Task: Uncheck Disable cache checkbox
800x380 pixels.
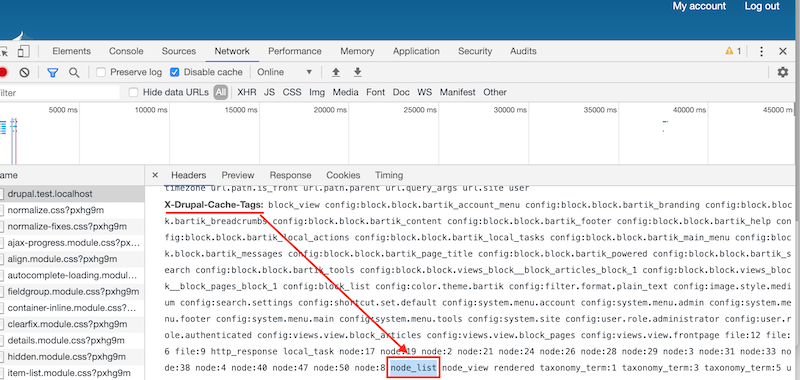Action: pyautogui.click(x=174, y=72)
